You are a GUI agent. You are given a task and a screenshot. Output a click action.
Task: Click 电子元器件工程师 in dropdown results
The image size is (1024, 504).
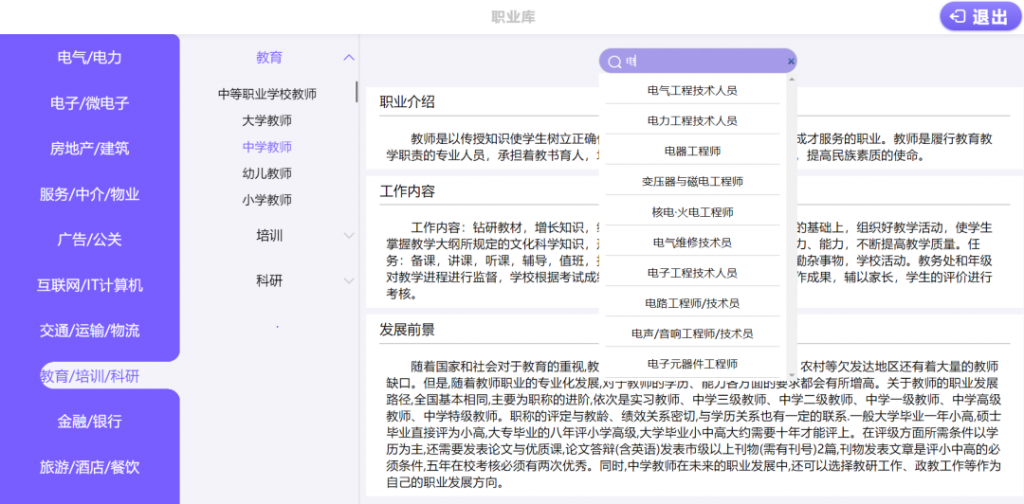692,364
